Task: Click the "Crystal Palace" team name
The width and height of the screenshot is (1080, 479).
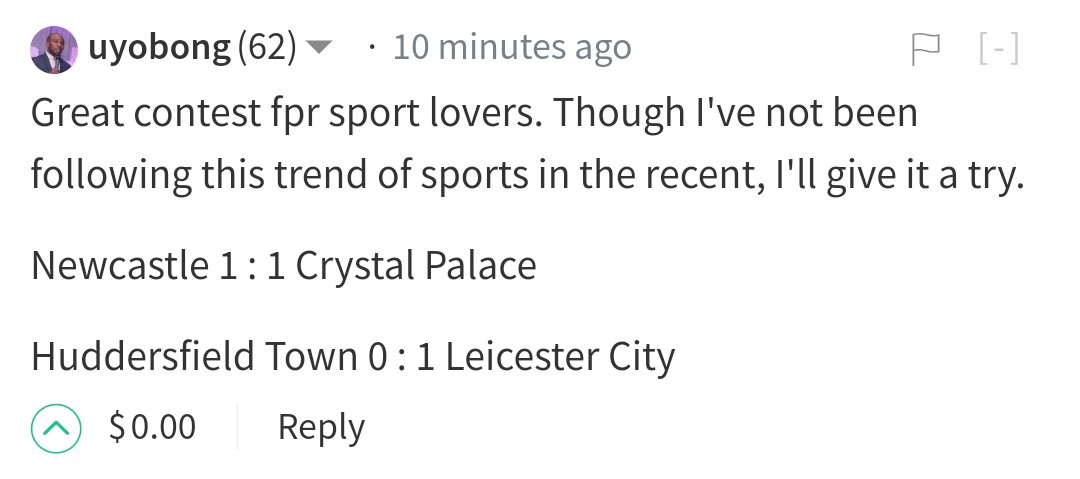Action: pos(416,266)
